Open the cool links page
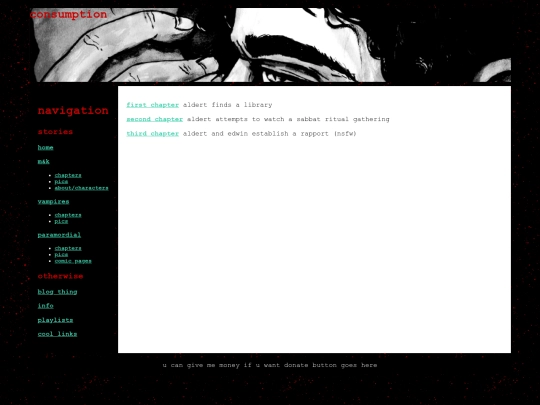This screenshot has width=540, height=405. coord(58,334)
